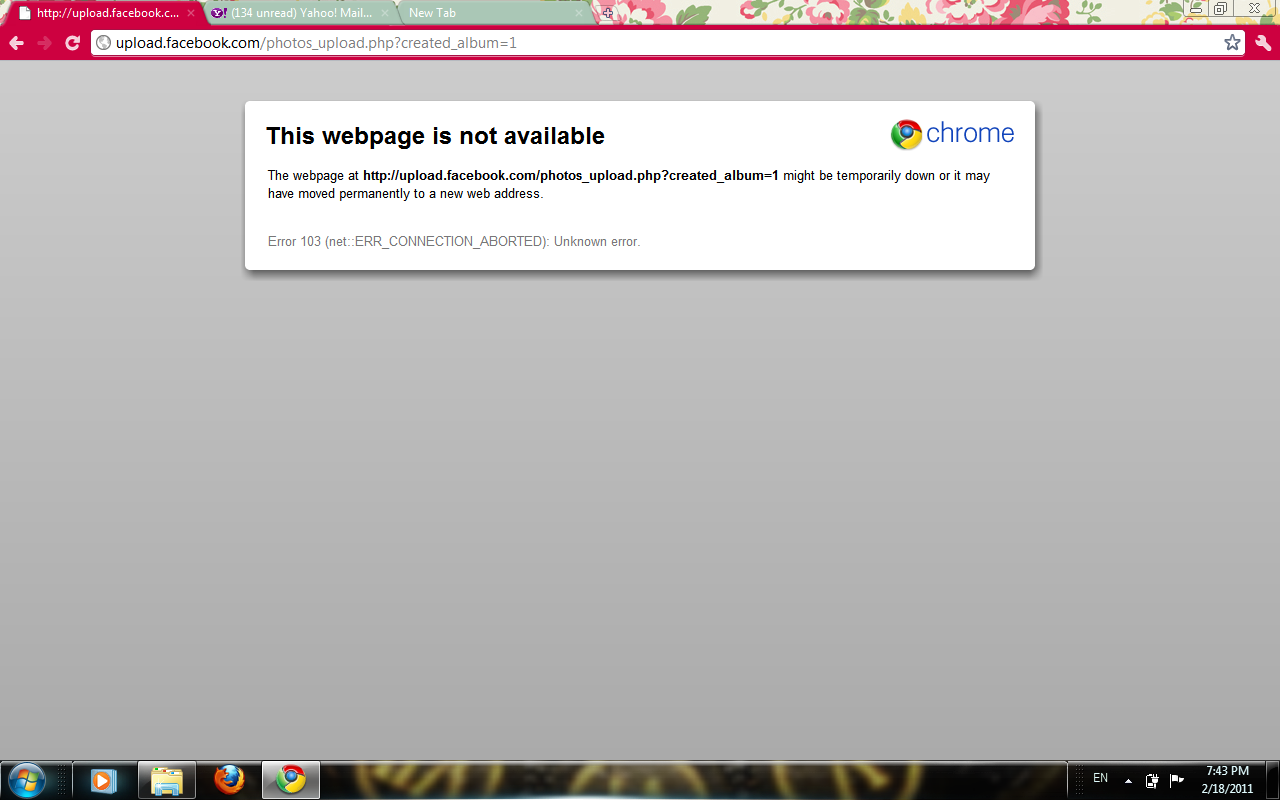The width and height of the screenshot is (1280, 800).
Task: Reload the current page
Action: (x=72, y=43)
